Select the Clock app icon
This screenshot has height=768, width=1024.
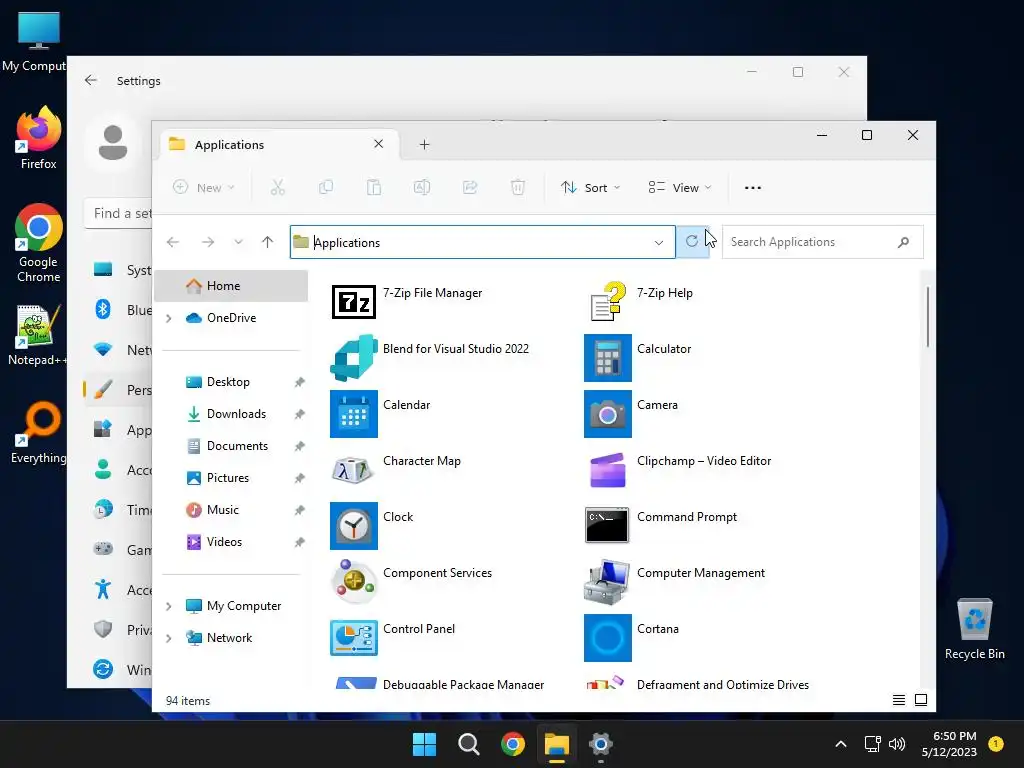[x=353, y=526]
